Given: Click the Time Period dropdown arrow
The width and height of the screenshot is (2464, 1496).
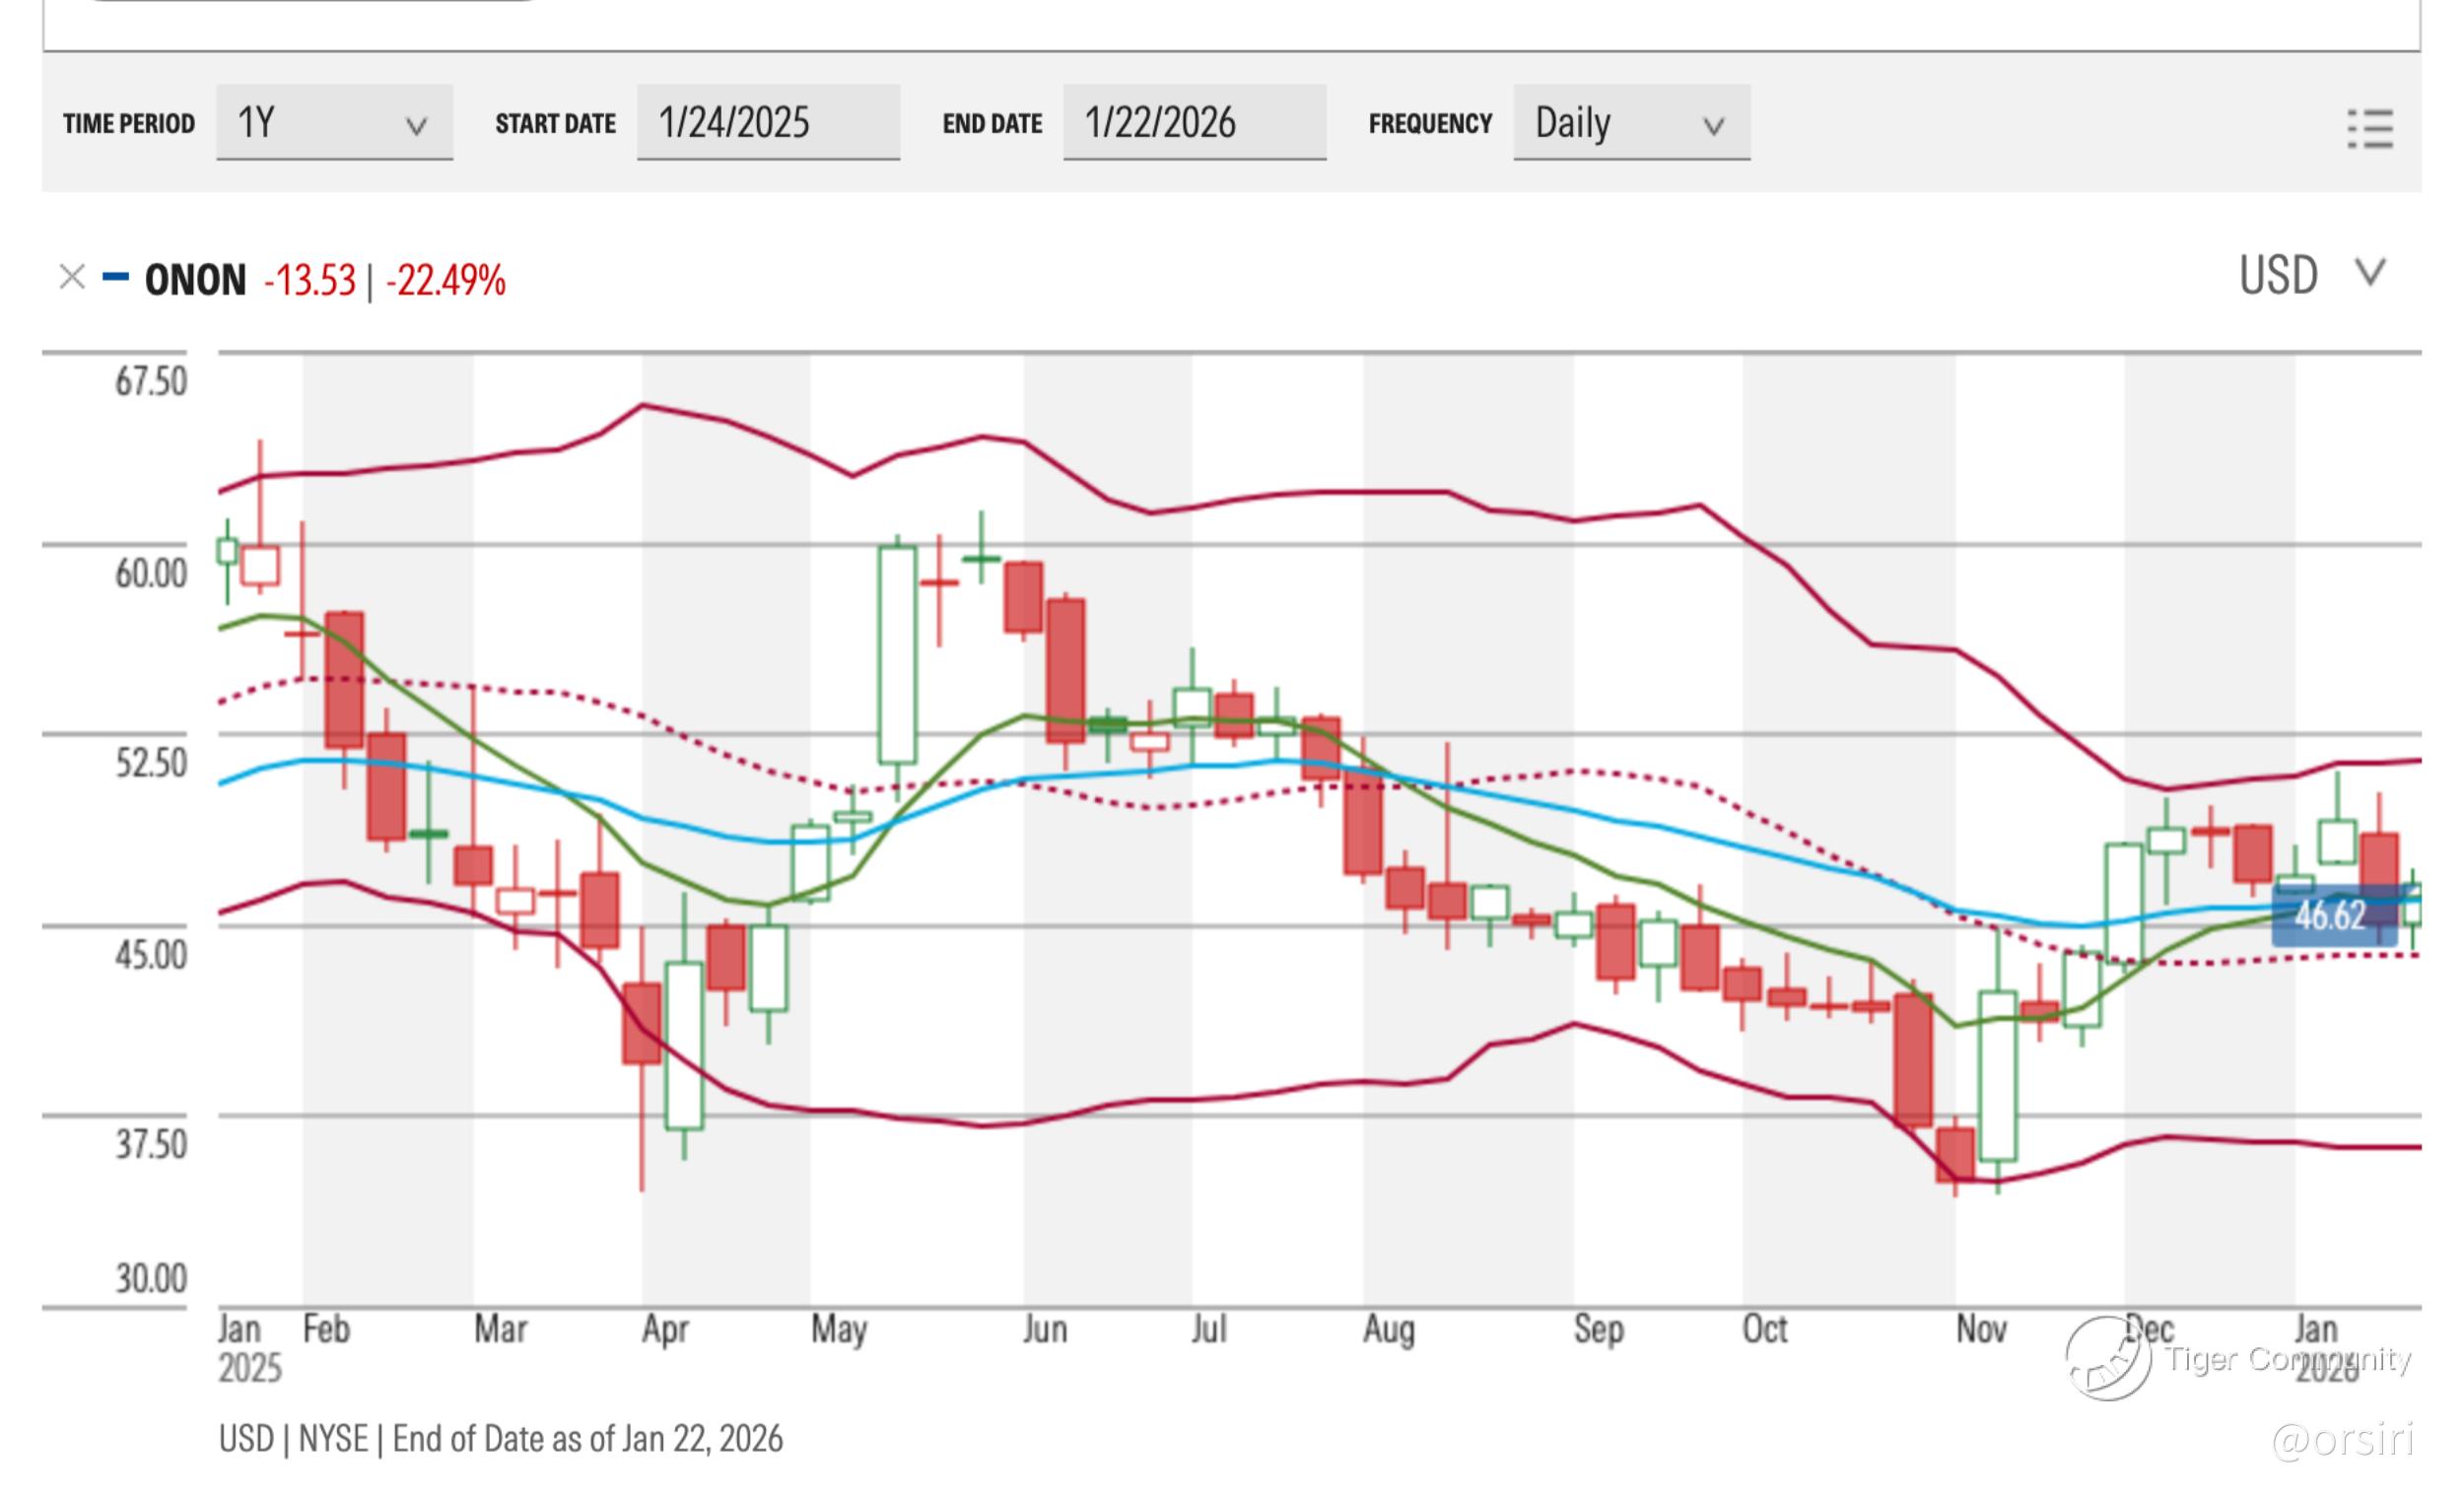Looking at the screenshot, I should (x=416, y=127).
